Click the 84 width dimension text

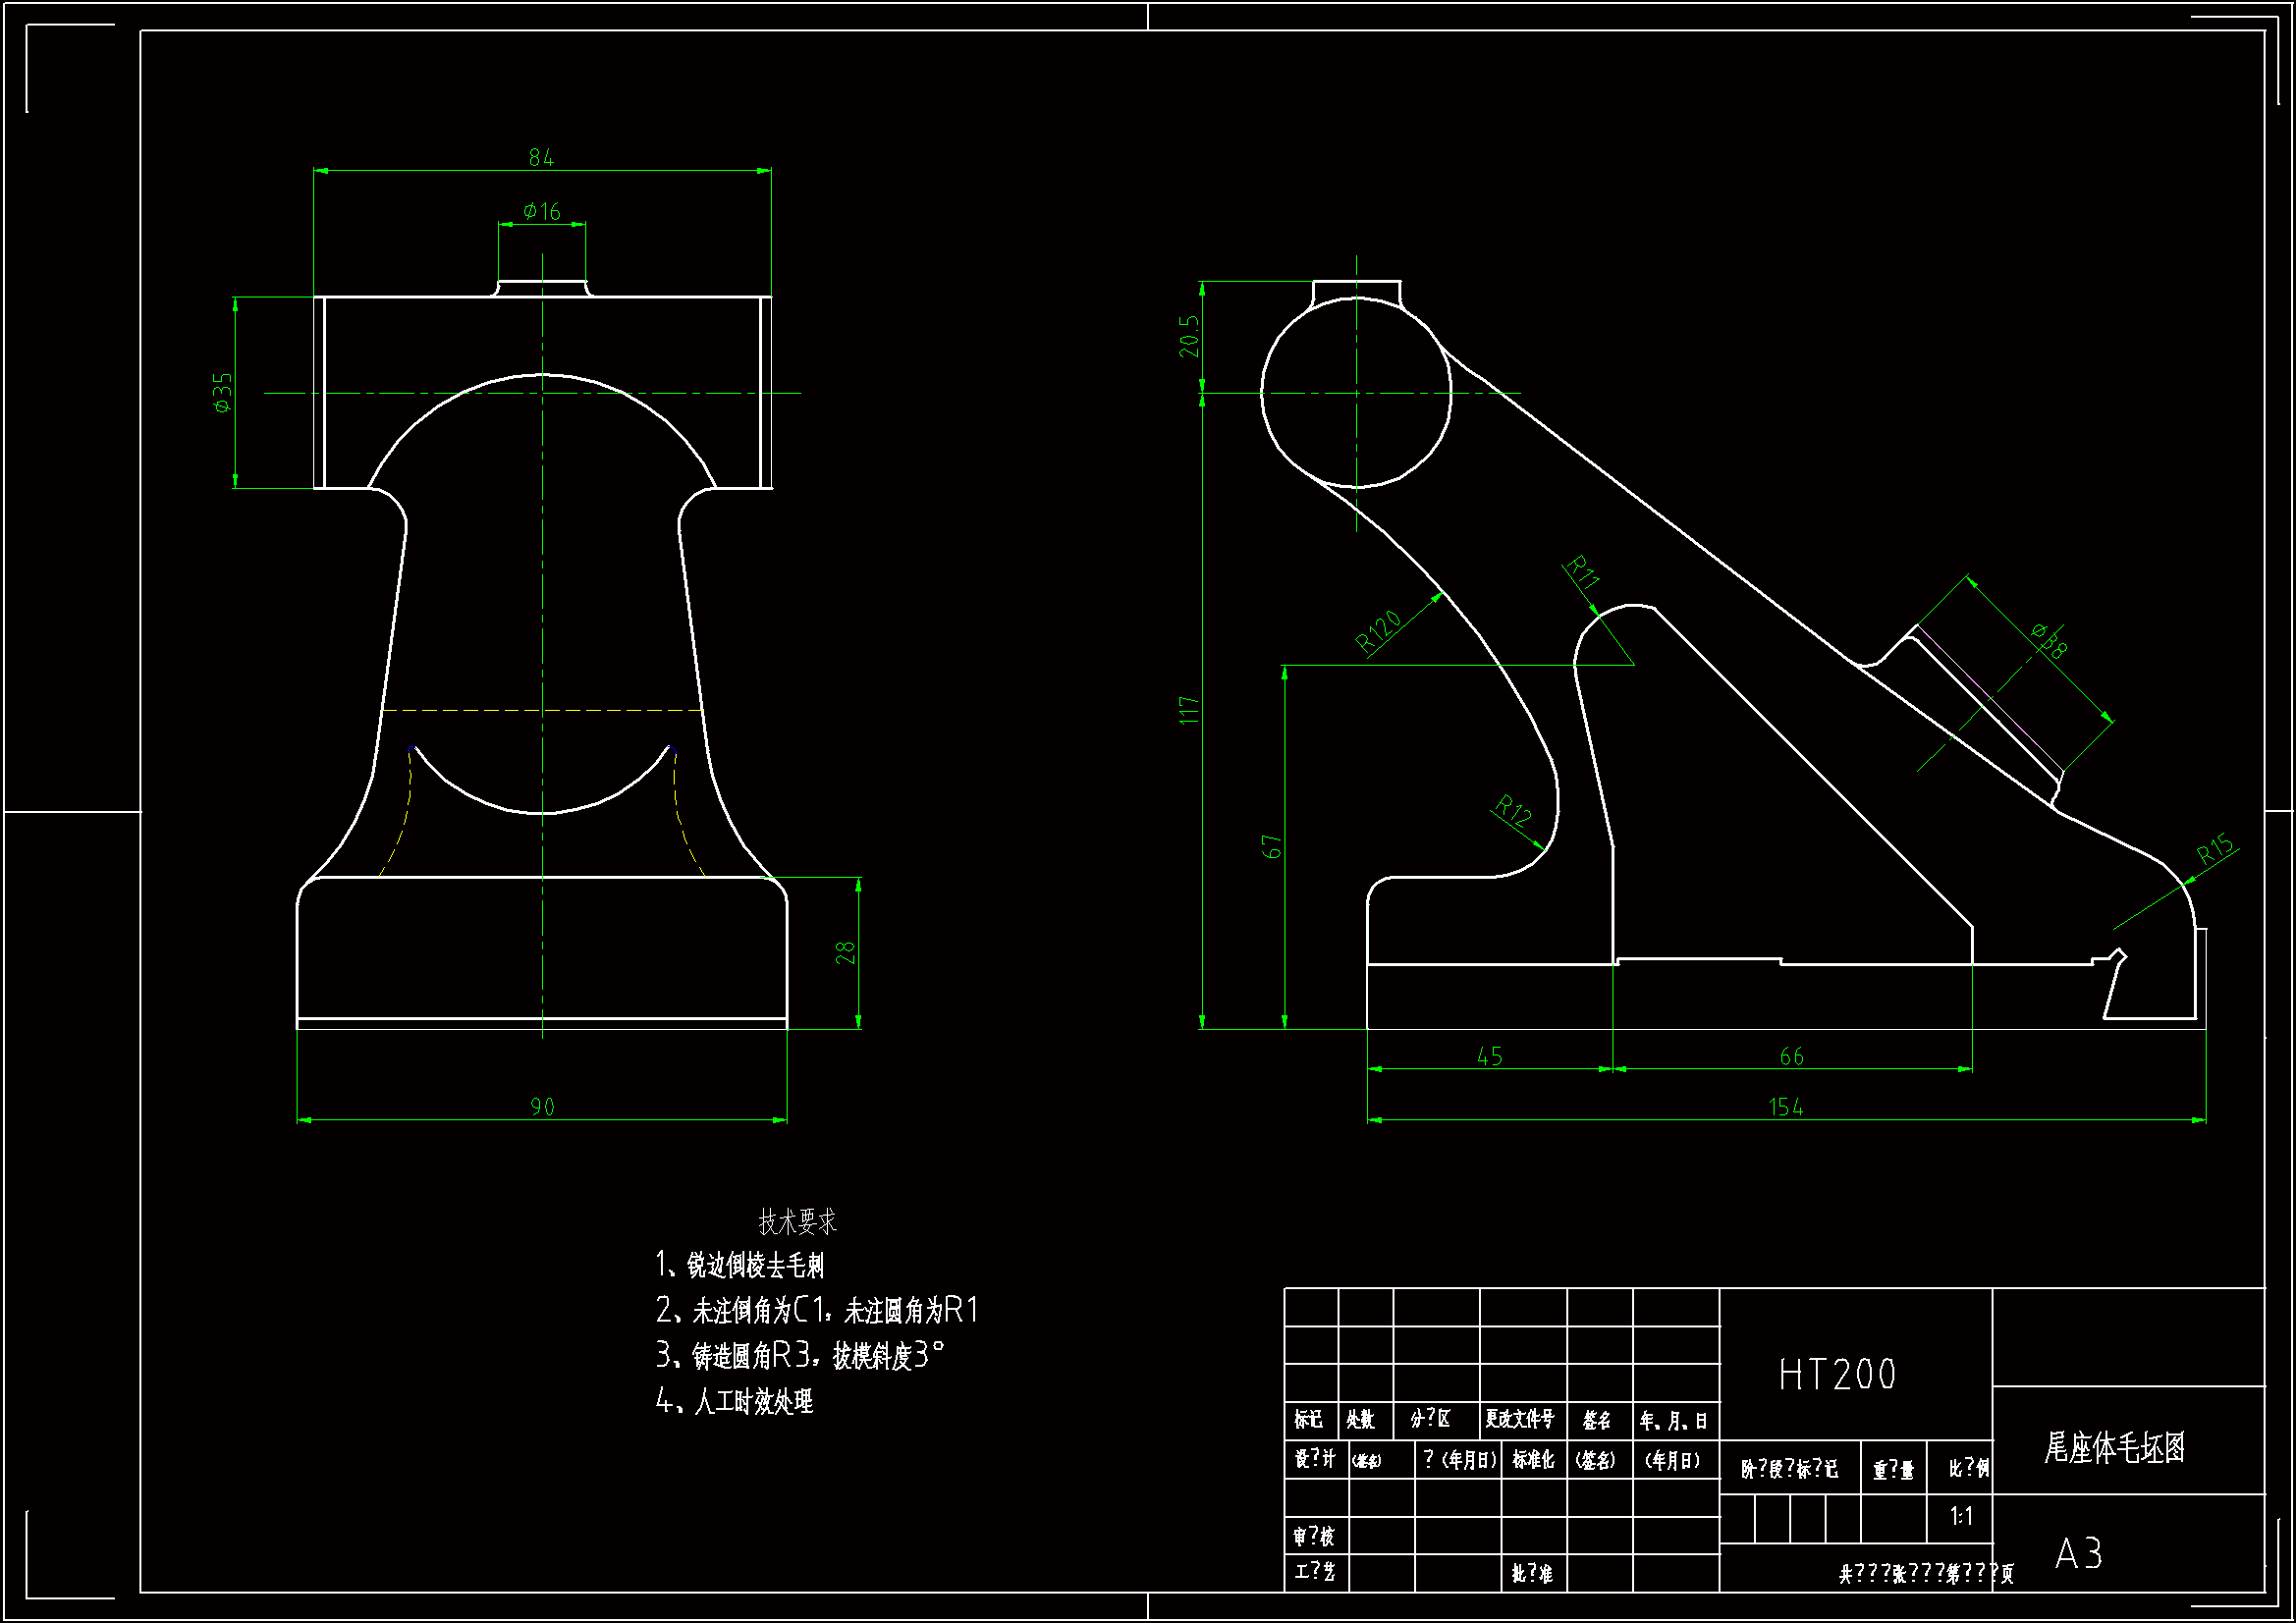click(x=541, y=157)
